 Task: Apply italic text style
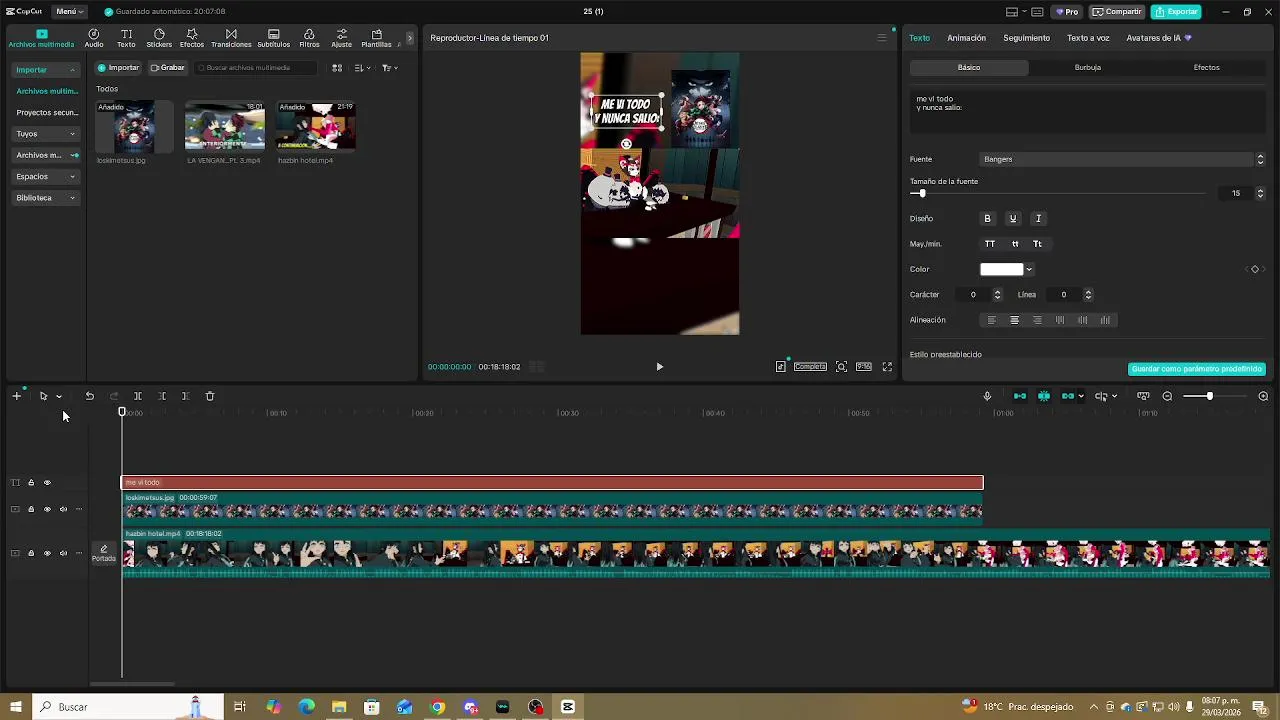pos(1038,218)
